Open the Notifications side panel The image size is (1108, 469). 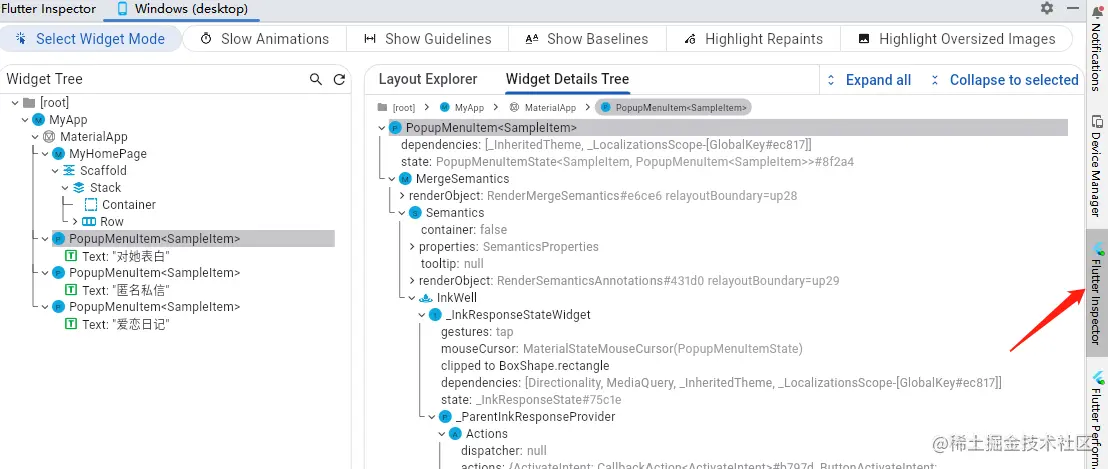click(1097, 49)
